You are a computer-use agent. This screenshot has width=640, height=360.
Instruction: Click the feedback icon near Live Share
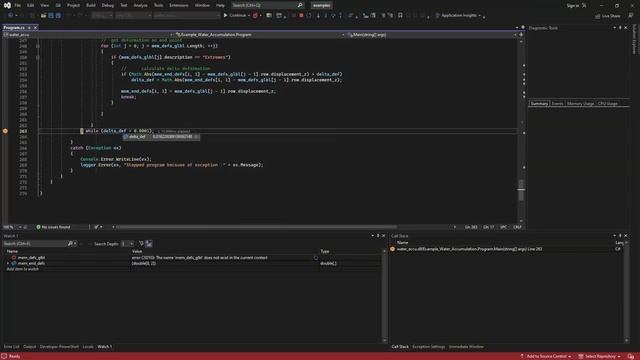click(631, 16)
